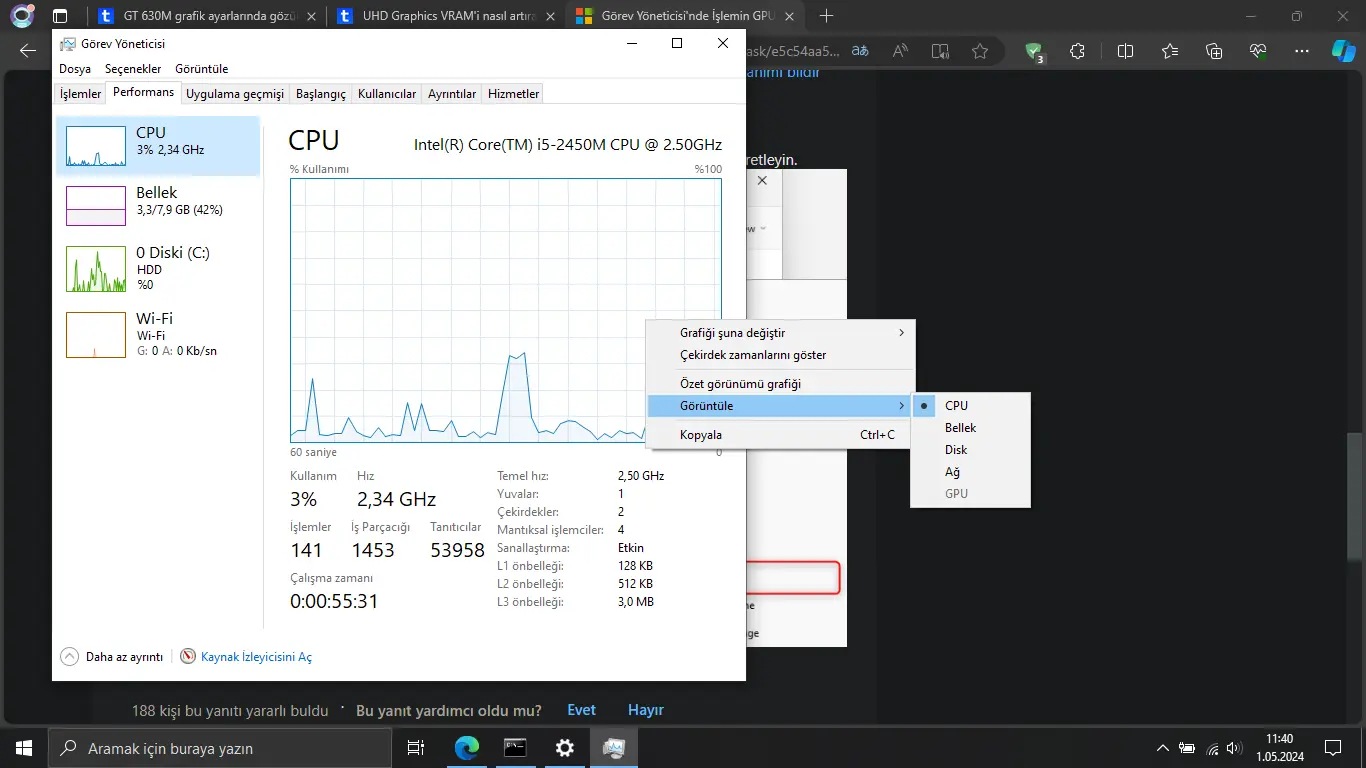Click the Task Manager taskbar icon
1366x768 pixels.
(614, 748)
